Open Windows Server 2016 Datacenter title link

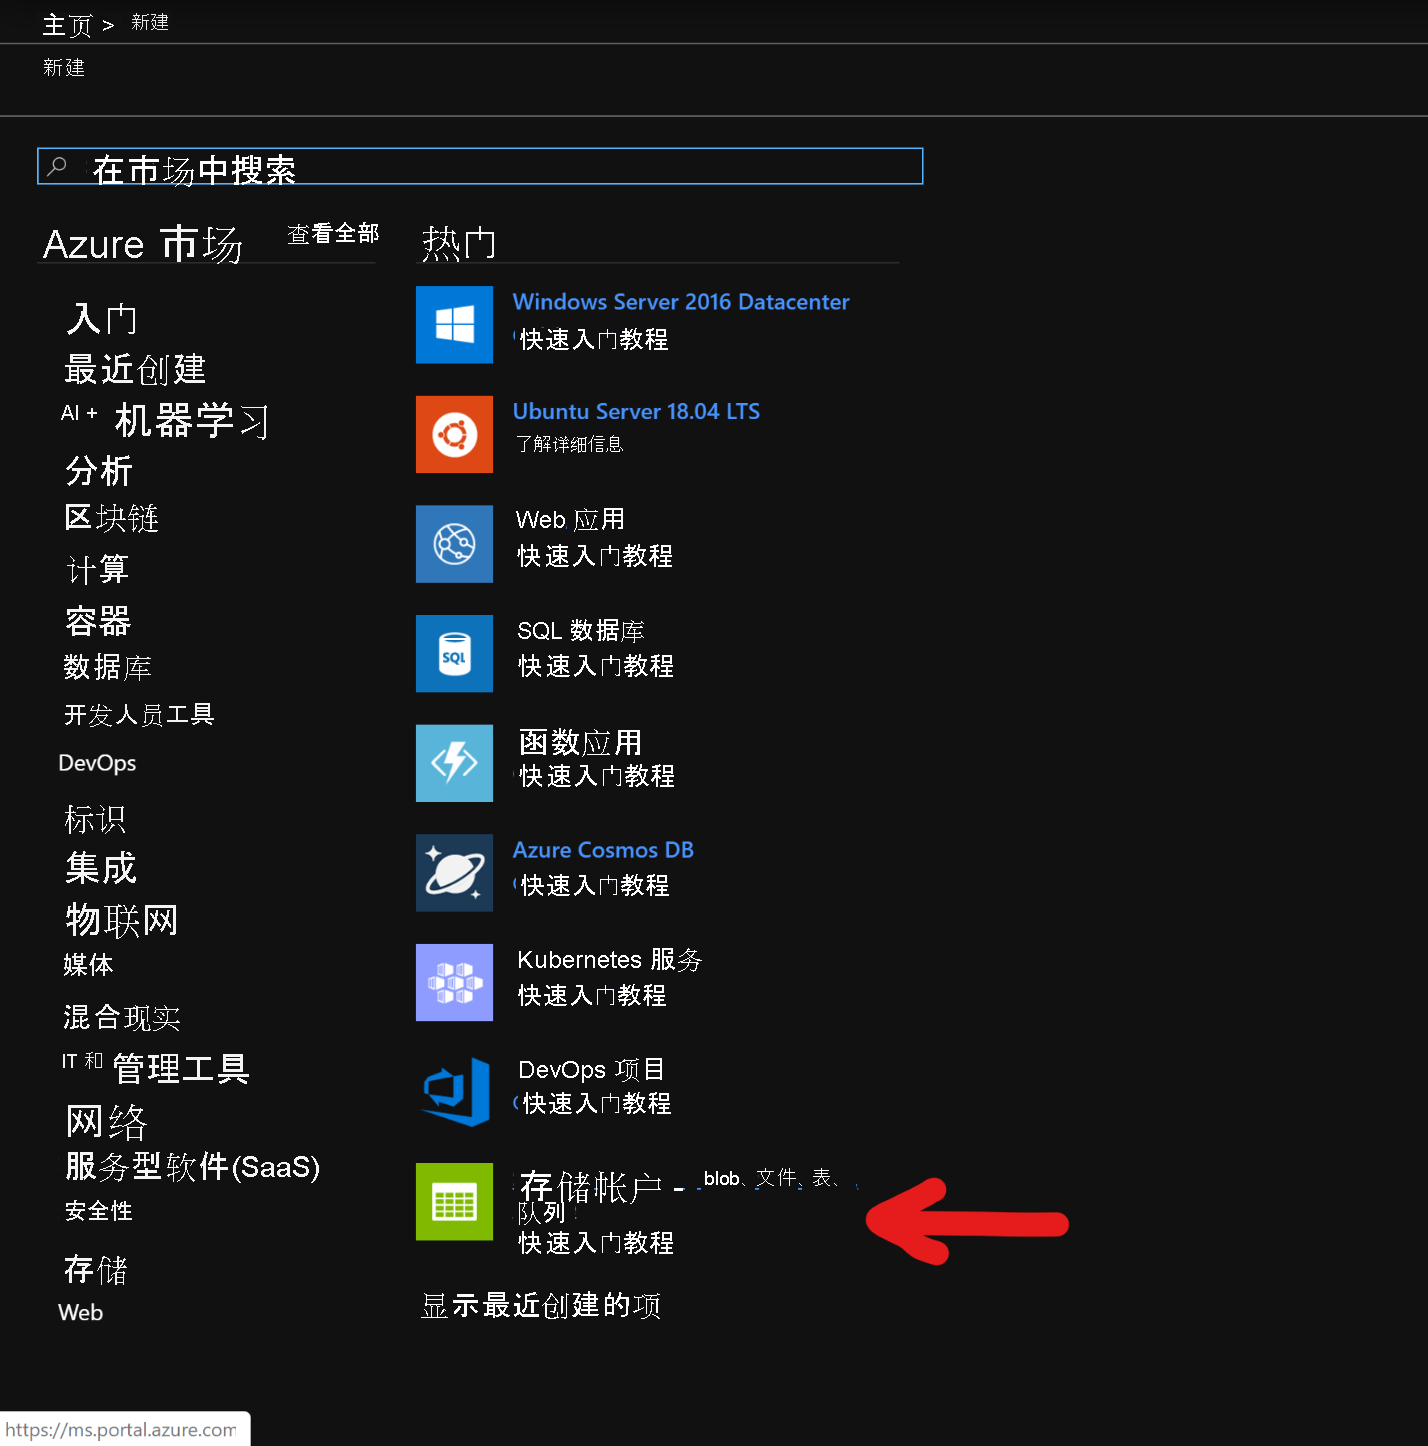click(681, 302)
